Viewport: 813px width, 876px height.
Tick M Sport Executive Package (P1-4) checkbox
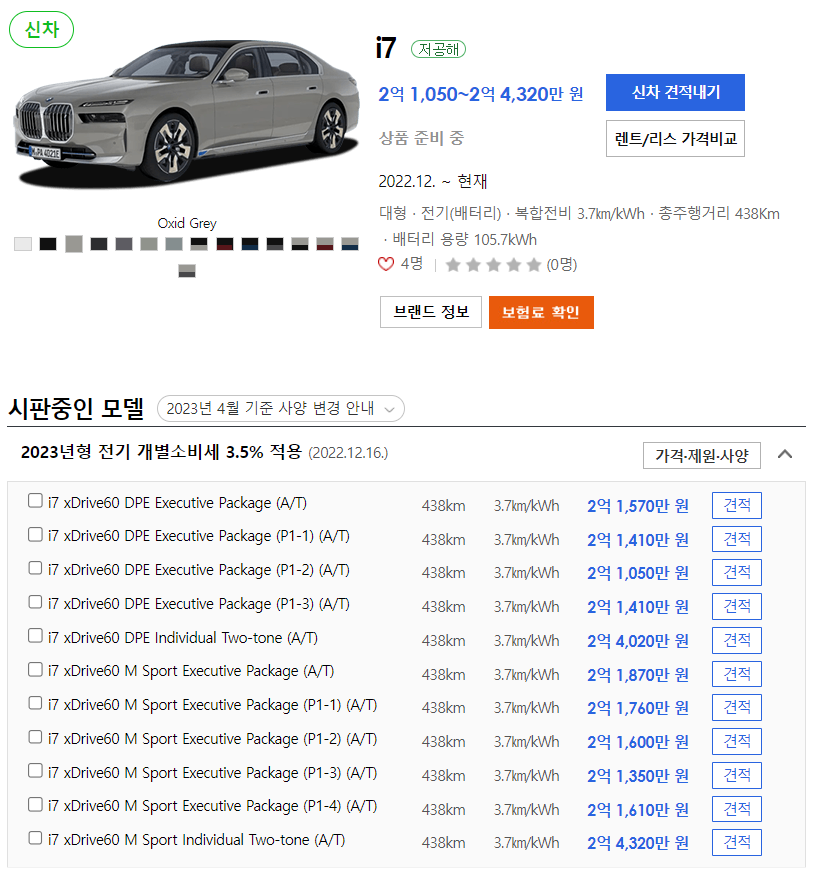coord(35,804)
